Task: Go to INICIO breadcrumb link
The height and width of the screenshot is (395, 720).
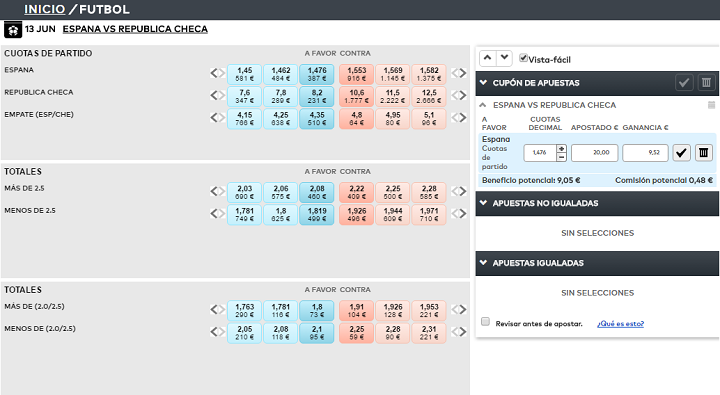Action: [45, 9]
